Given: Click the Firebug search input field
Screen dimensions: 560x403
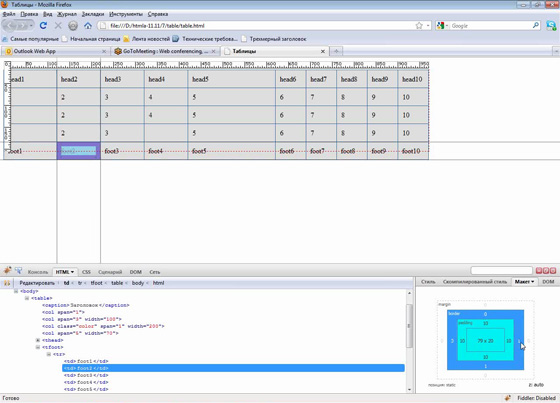Looking at the screenshot, I should pos(501,270).
